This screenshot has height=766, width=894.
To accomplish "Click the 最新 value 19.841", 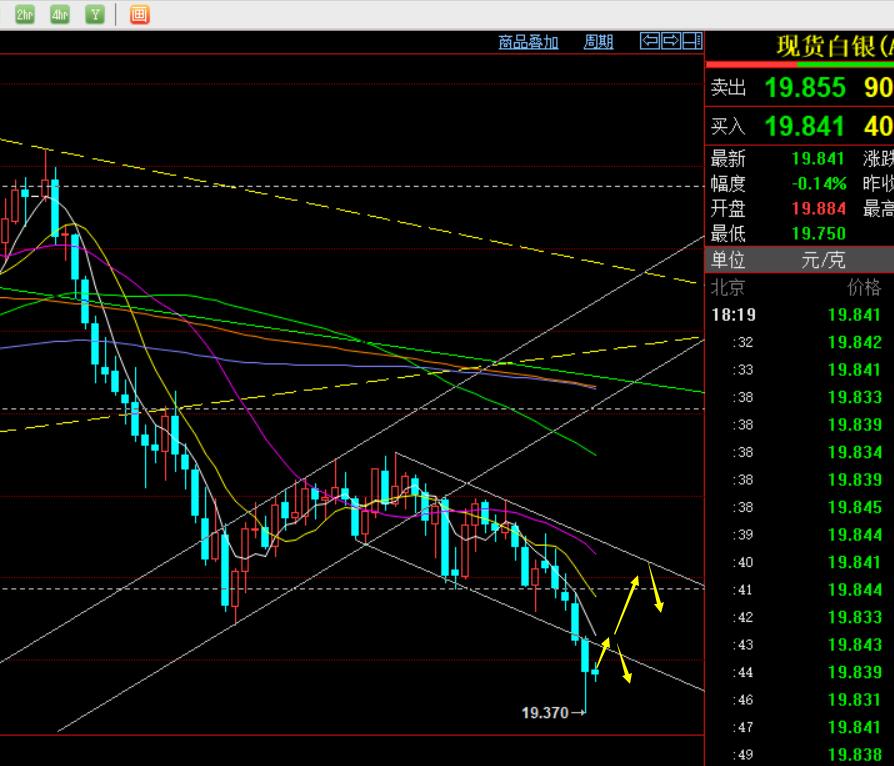I will (x=818, y=159).
